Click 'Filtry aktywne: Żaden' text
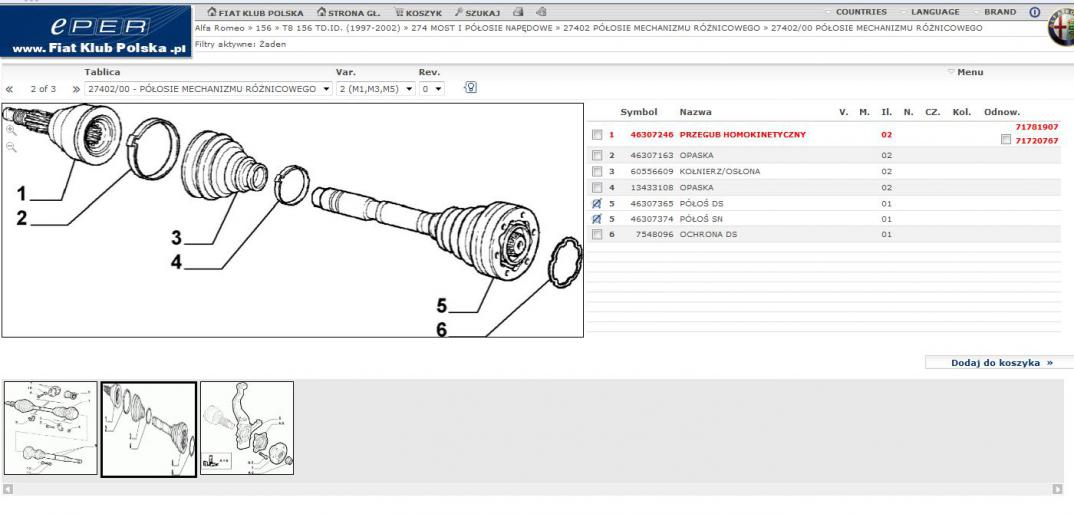The image size is (1074, 514). [240, 44]
